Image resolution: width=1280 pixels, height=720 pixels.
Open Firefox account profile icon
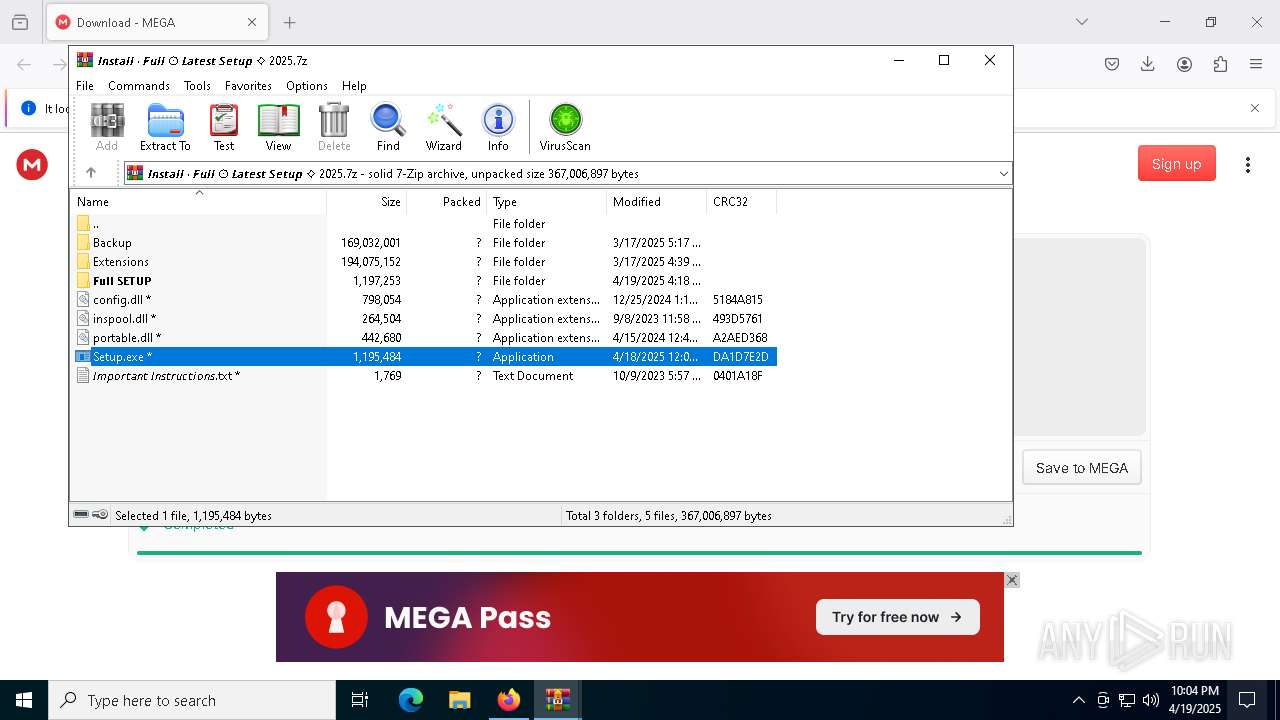(x=1184, y=64)
